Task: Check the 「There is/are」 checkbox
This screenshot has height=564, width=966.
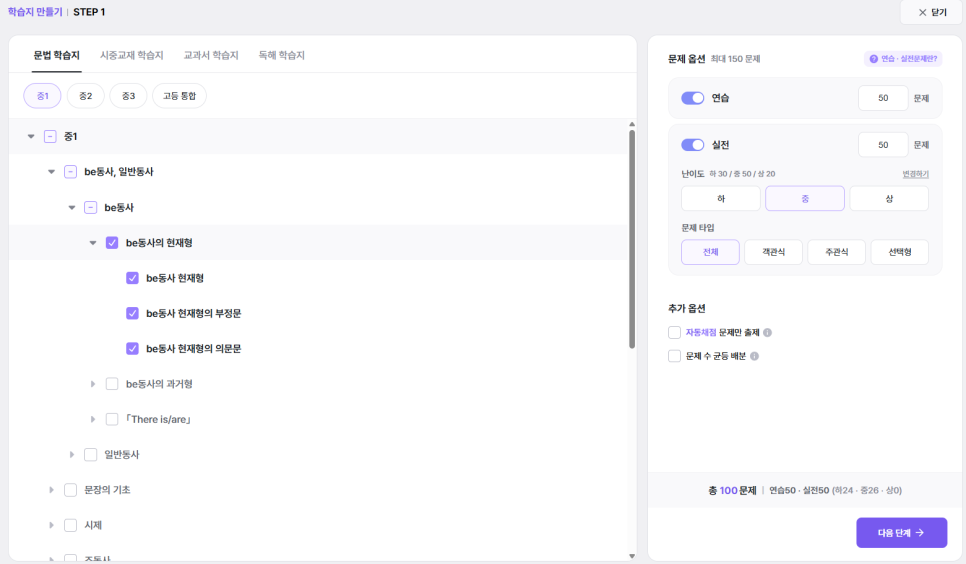Action: pyautogui.click(x=112, y=419)
